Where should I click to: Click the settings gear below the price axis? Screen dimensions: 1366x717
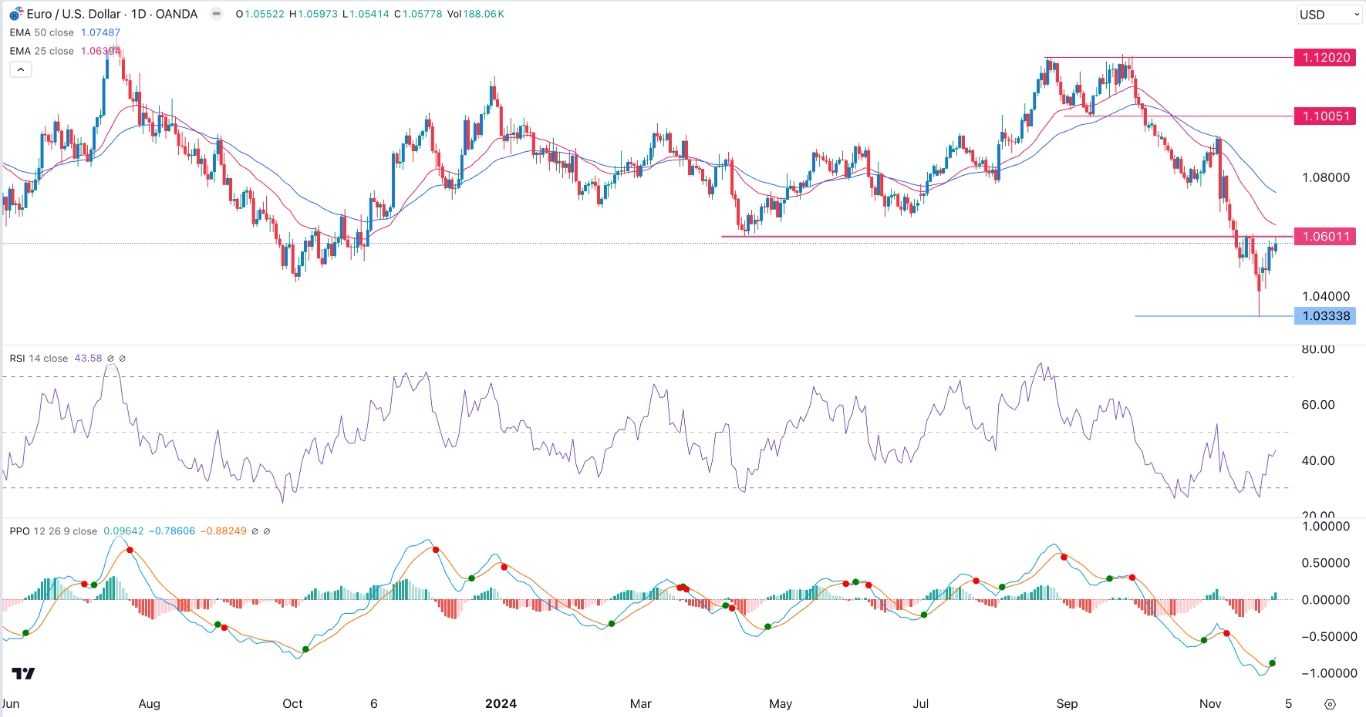pyautogui.click(x=1329, y=703)
